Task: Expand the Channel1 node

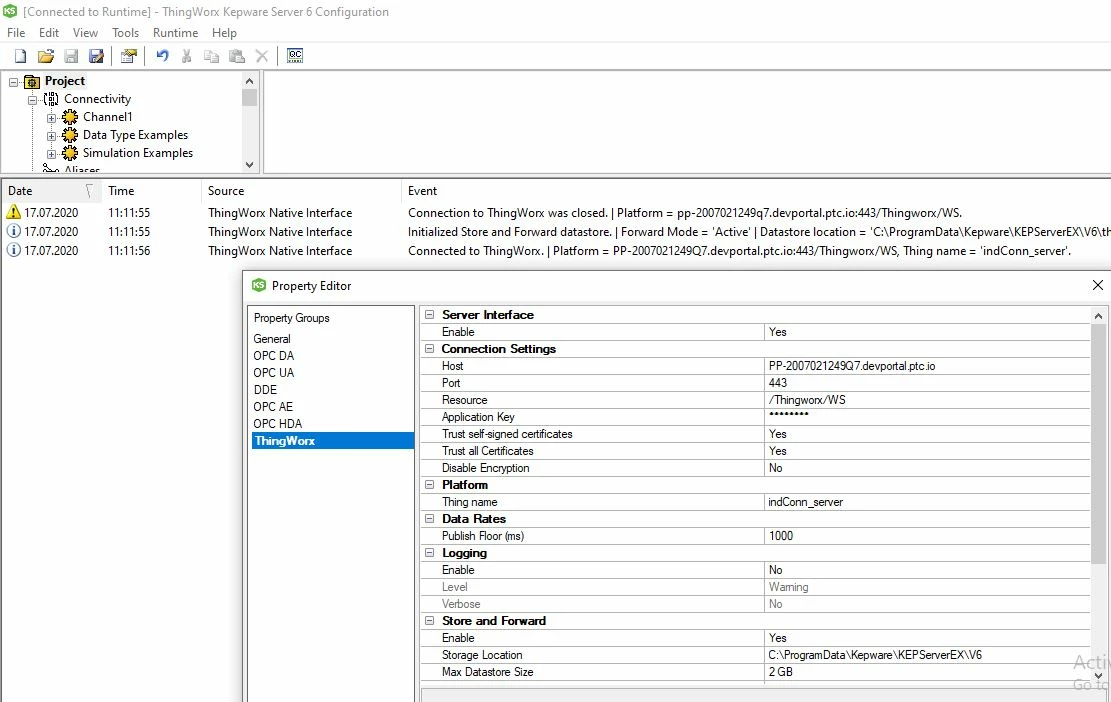Action: [51, 118]
